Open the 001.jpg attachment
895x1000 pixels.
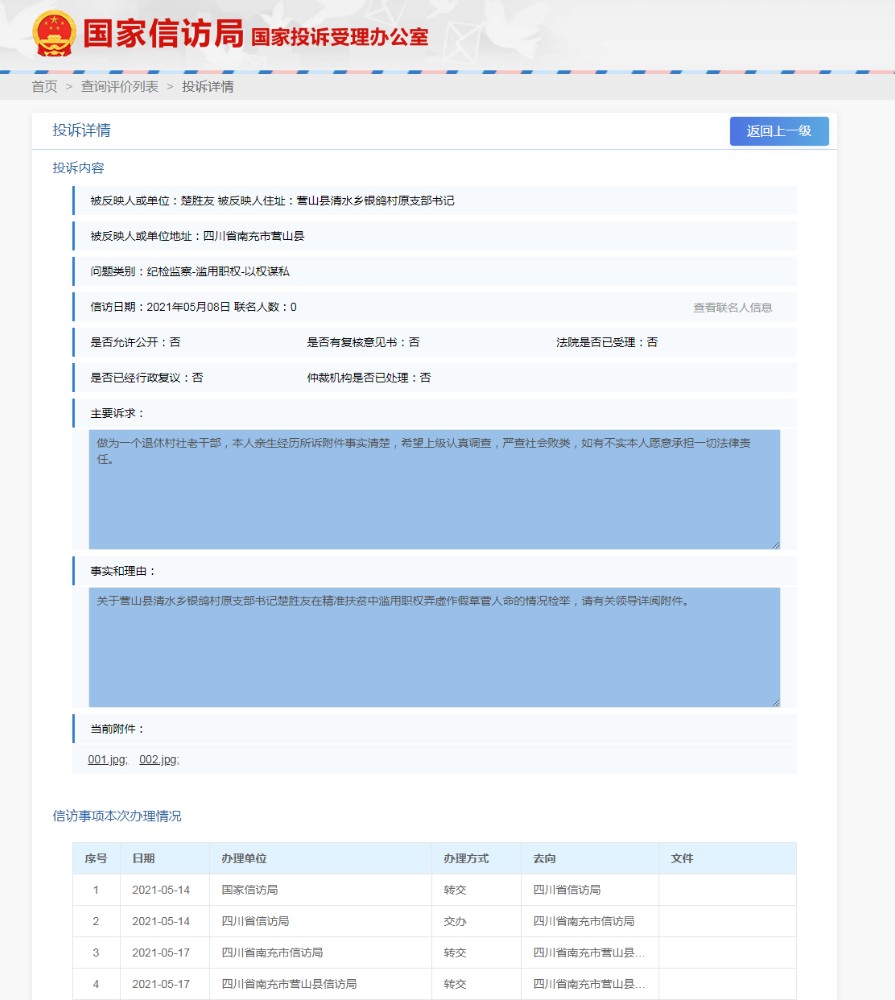pos(107,760)
